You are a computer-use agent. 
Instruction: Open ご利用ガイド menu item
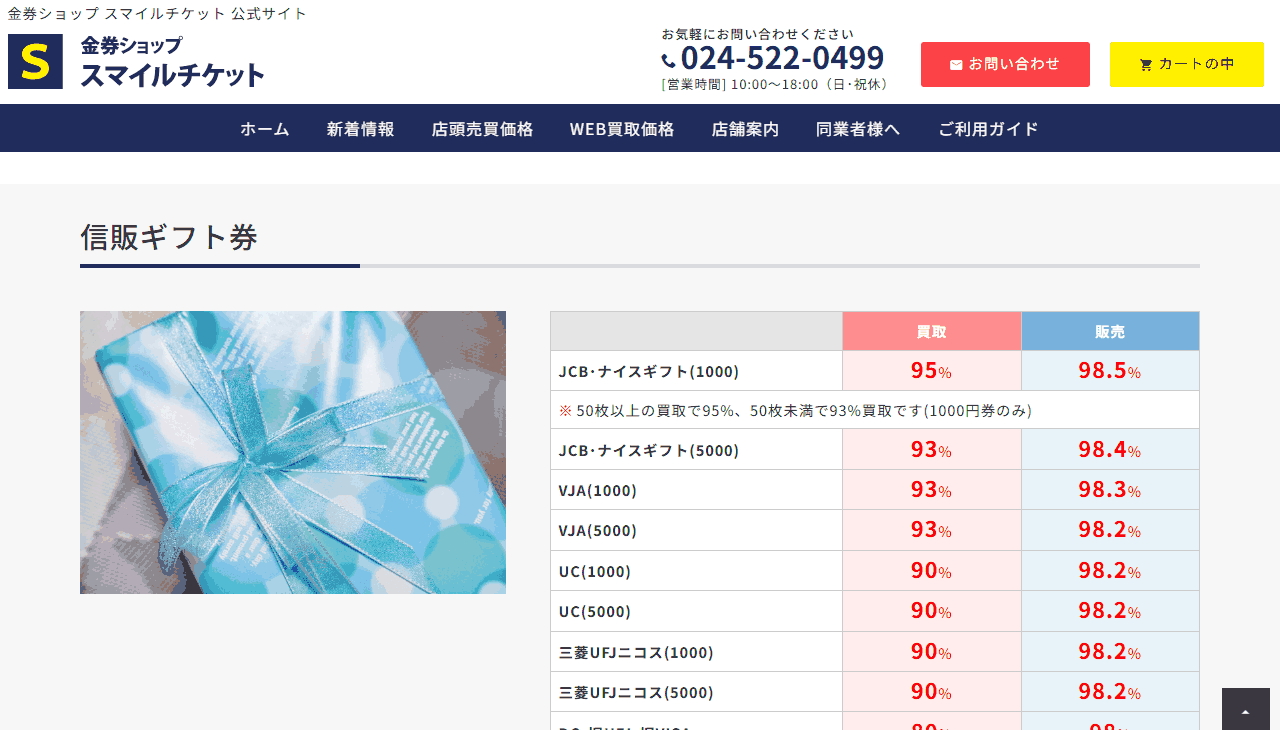(x=988, y=129)
